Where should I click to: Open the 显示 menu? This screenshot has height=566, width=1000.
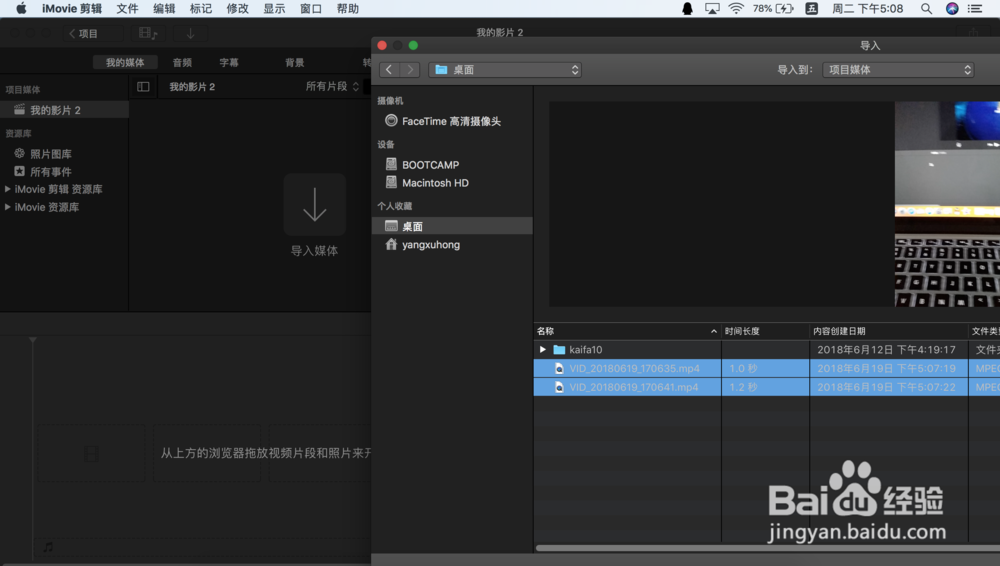[274, 8]
